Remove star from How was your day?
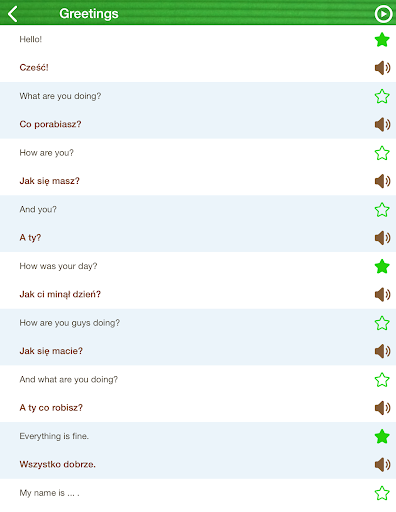This screenshot has height=512, width=396. tap(382, 266)
